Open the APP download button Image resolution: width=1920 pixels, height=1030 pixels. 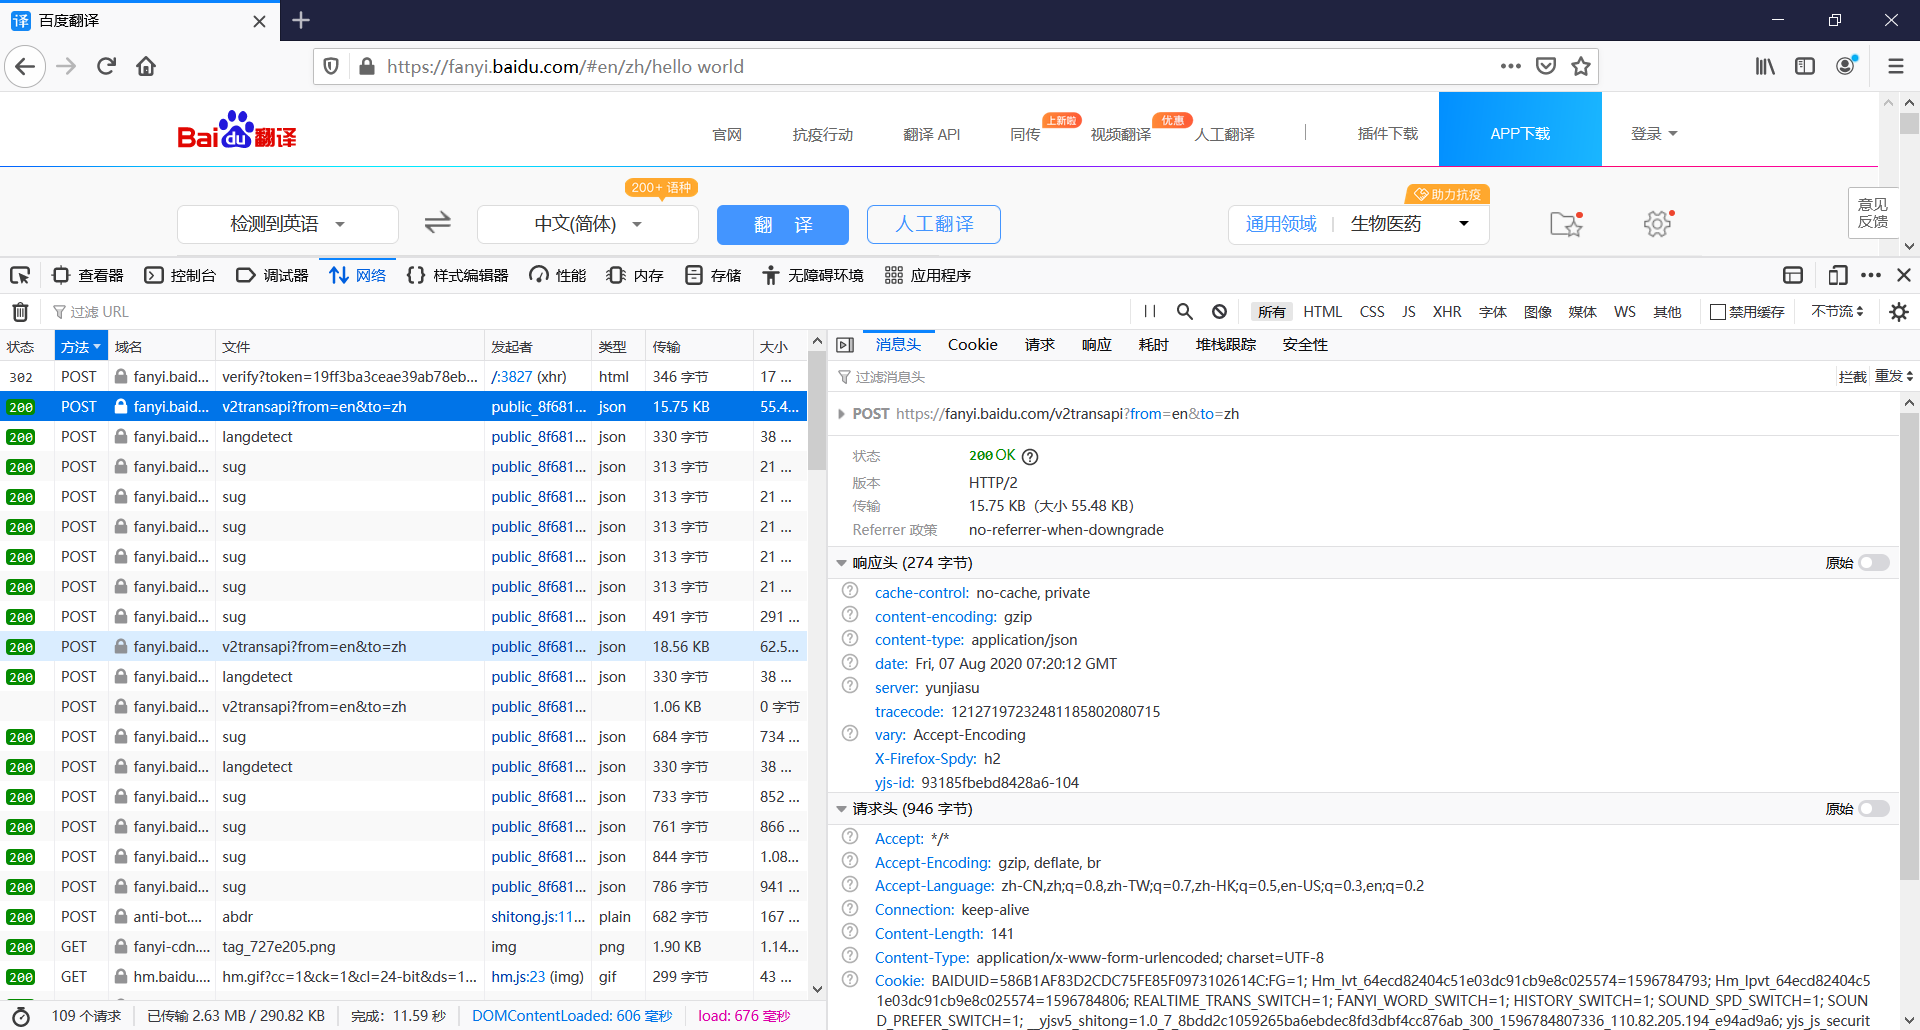tap(1520, 129)
